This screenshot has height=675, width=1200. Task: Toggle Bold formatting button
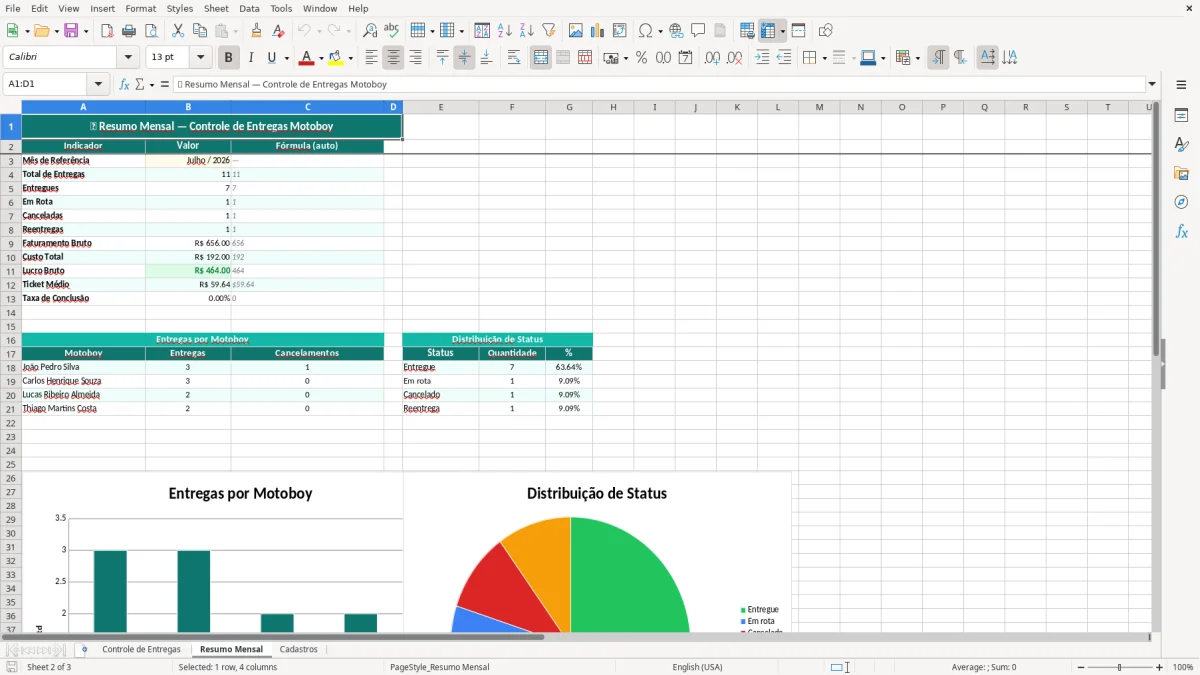228,58
